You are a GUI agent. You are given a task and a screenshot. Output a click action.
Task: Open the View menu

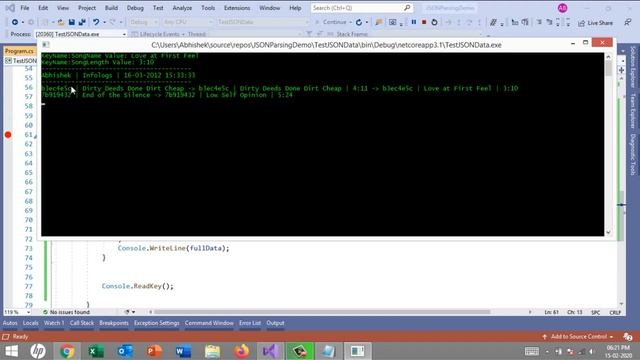63,8
